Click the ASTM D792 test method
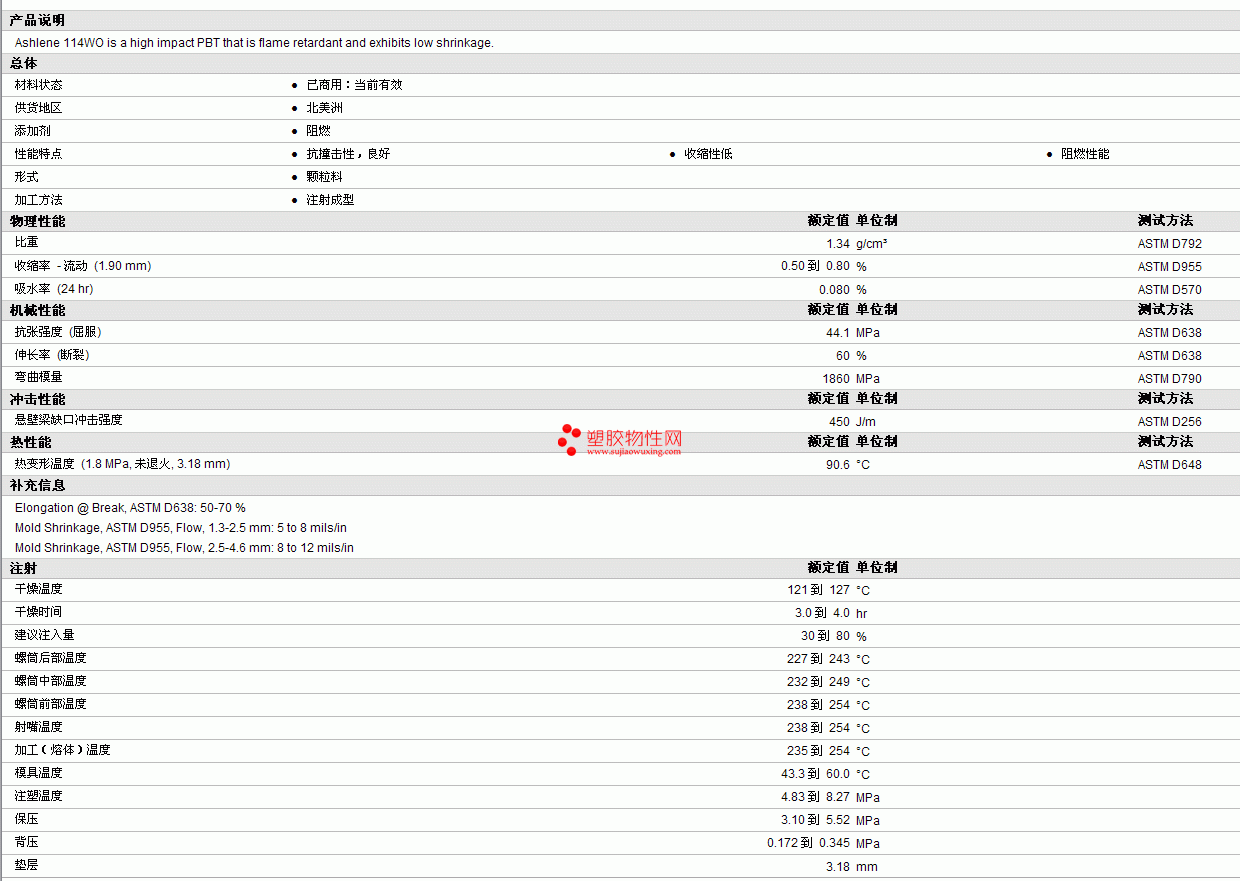 point(1170,244)
